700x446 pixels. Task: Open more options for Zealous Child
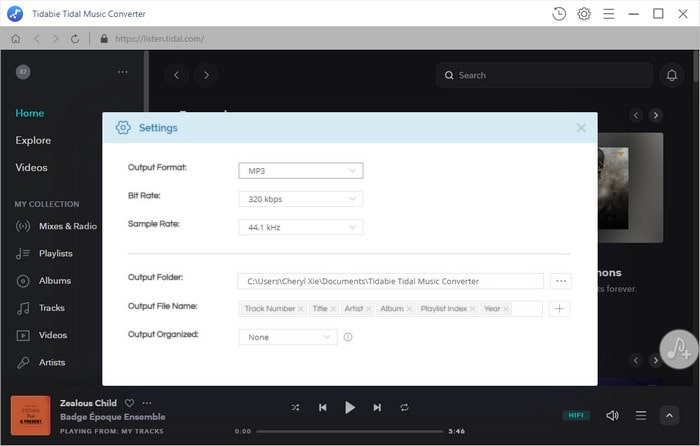click(x=147, y=403)
